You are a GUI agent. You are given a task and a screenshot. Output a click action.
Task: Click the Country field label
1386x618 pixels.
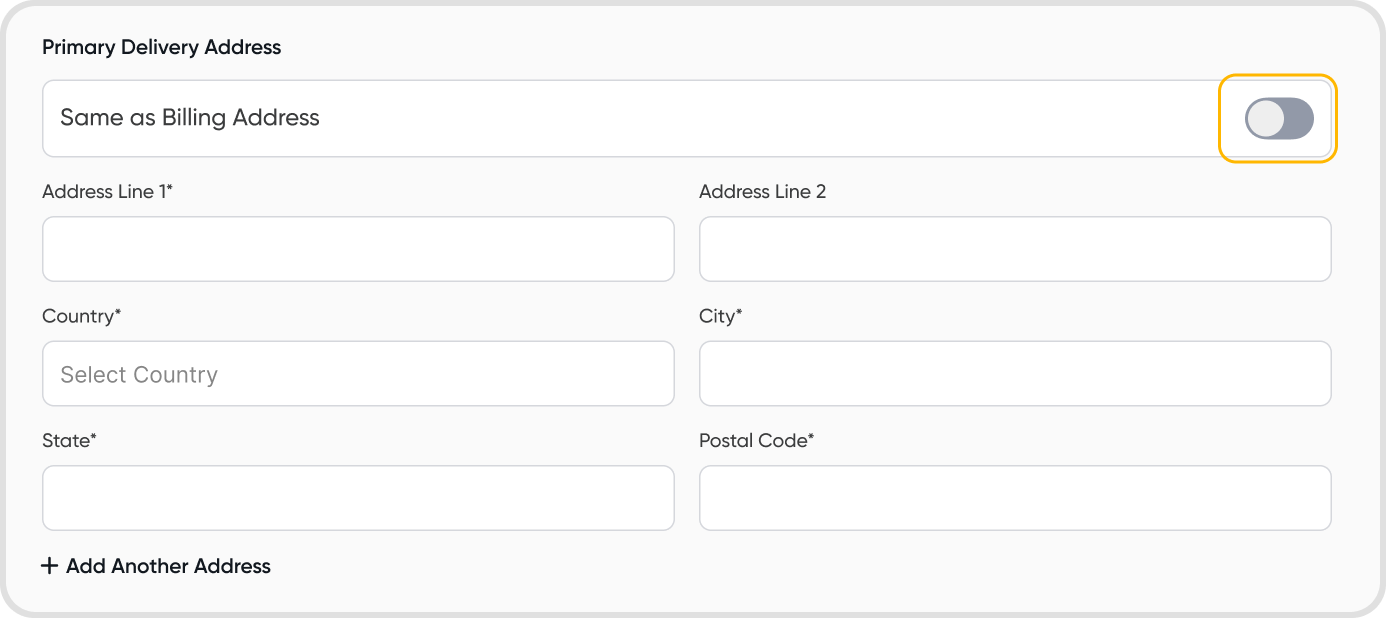click(x=81, y=316)
